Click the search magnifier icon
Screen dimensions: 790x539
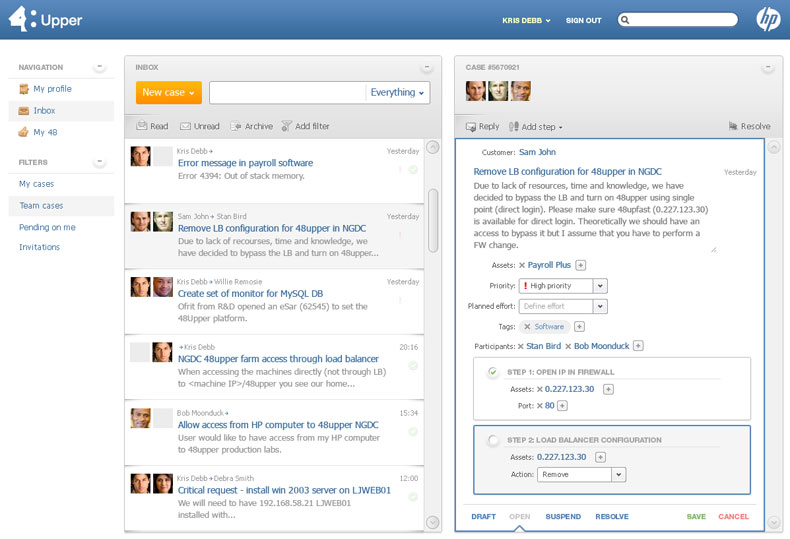pyautogui.click(x=625, y=20)
